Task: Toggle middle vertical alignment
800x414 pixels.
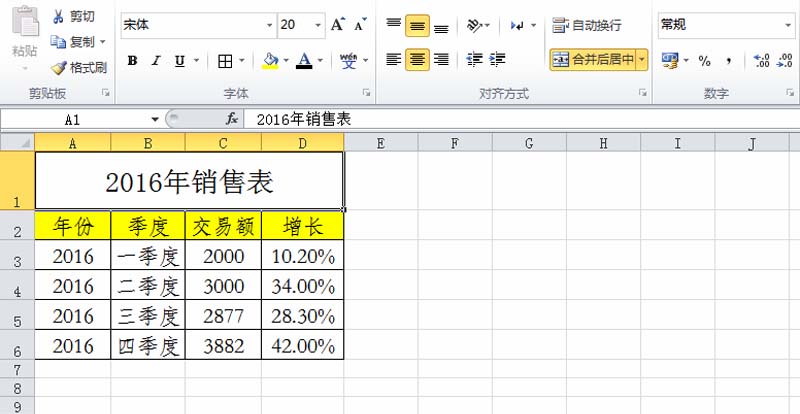Action: [417, 26]
